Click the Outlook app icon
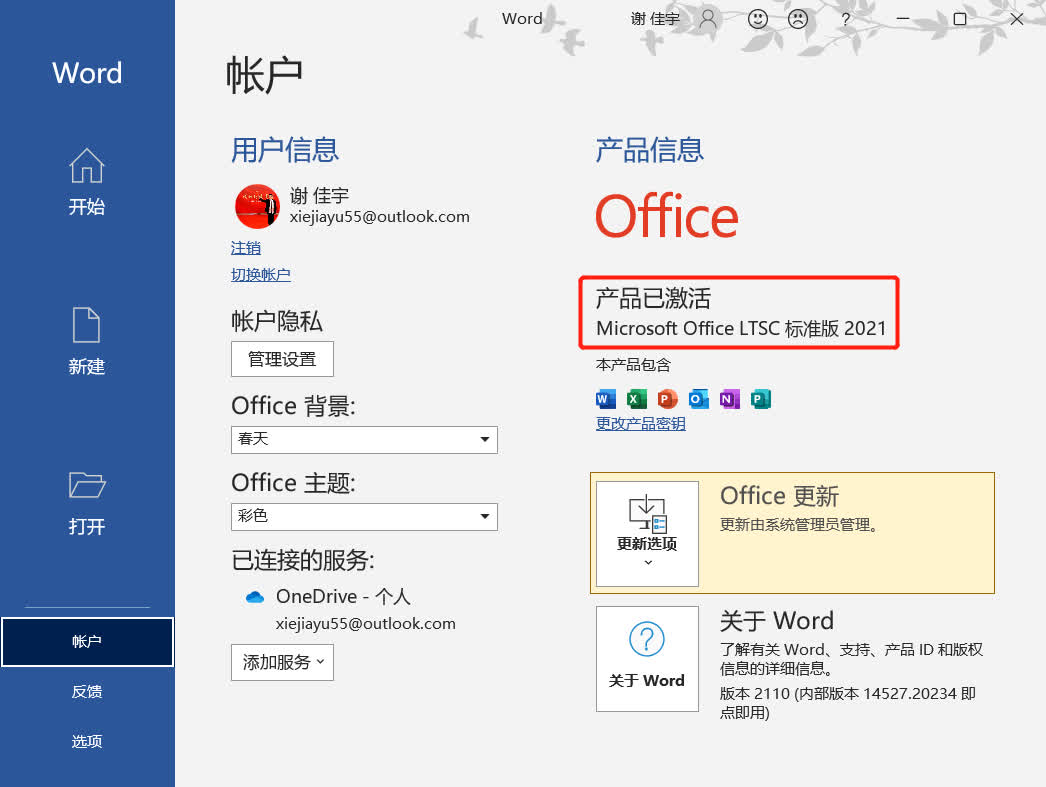The image size is (1046, 787). coord(699,400)
